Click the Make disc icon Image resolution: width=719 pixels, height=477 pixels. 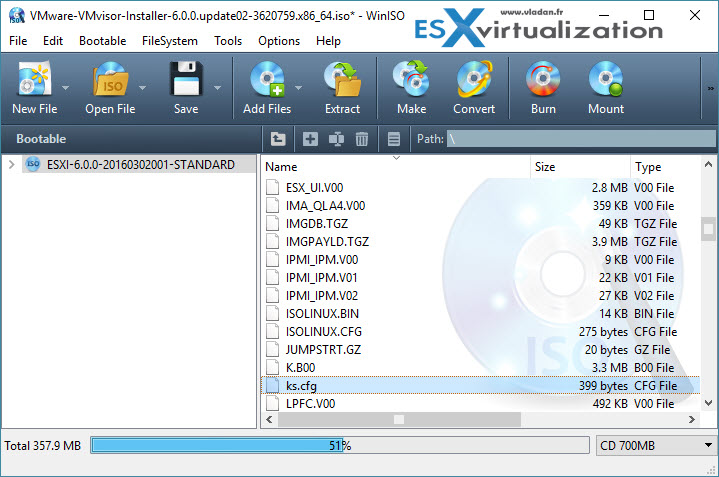[411, 78]
